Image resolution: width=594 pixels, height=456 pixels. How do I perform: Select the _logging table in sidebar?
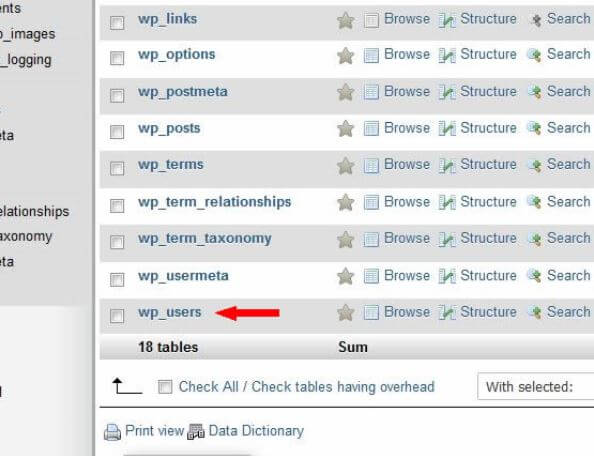click(26, 61)
